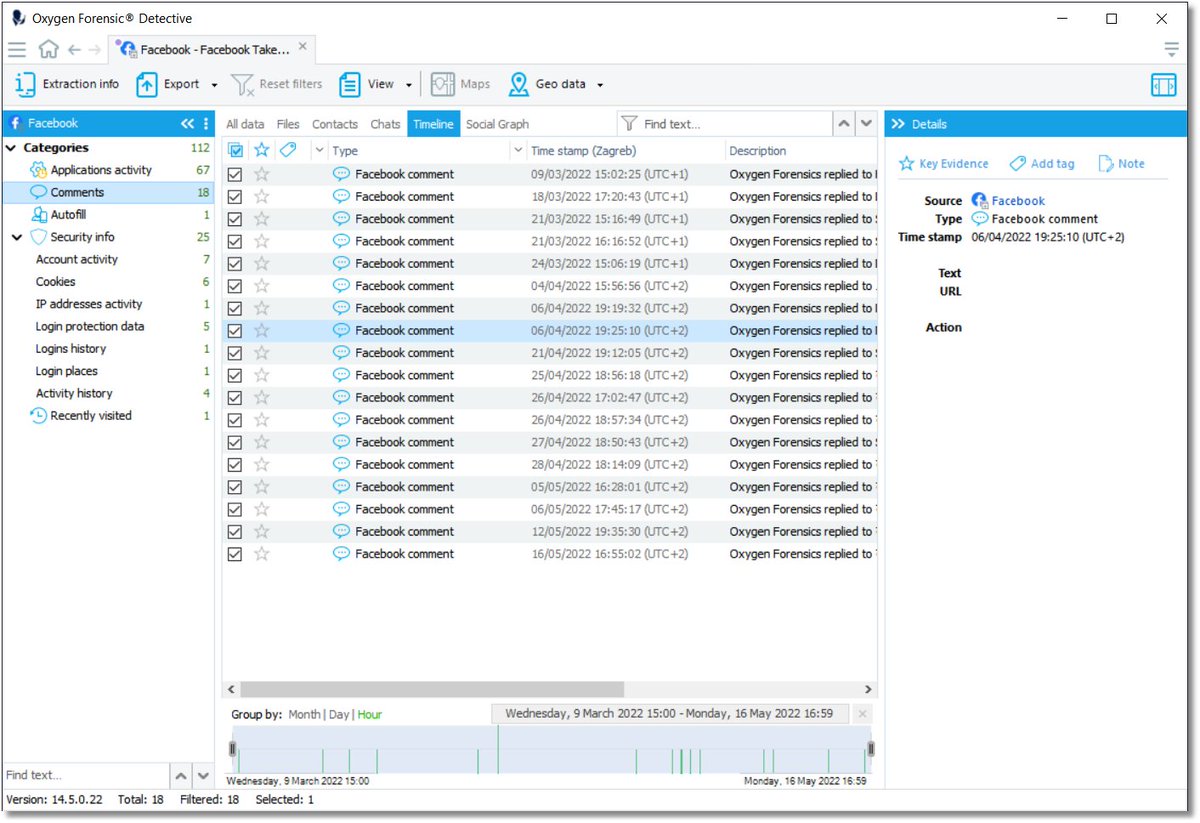The width and height of the screenshot is (1200, 823).
Task: Star the 21/04/2022 19:12:05 comment row
Action: [261, 353]
